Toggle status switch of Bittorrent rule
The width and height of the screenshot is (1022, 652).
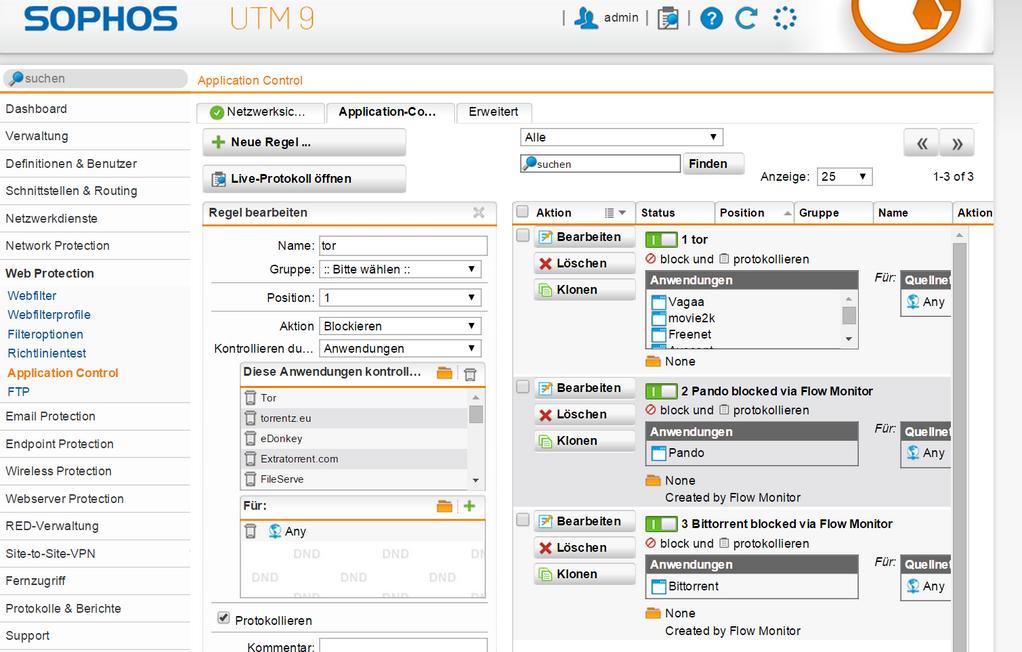[661, 524]
